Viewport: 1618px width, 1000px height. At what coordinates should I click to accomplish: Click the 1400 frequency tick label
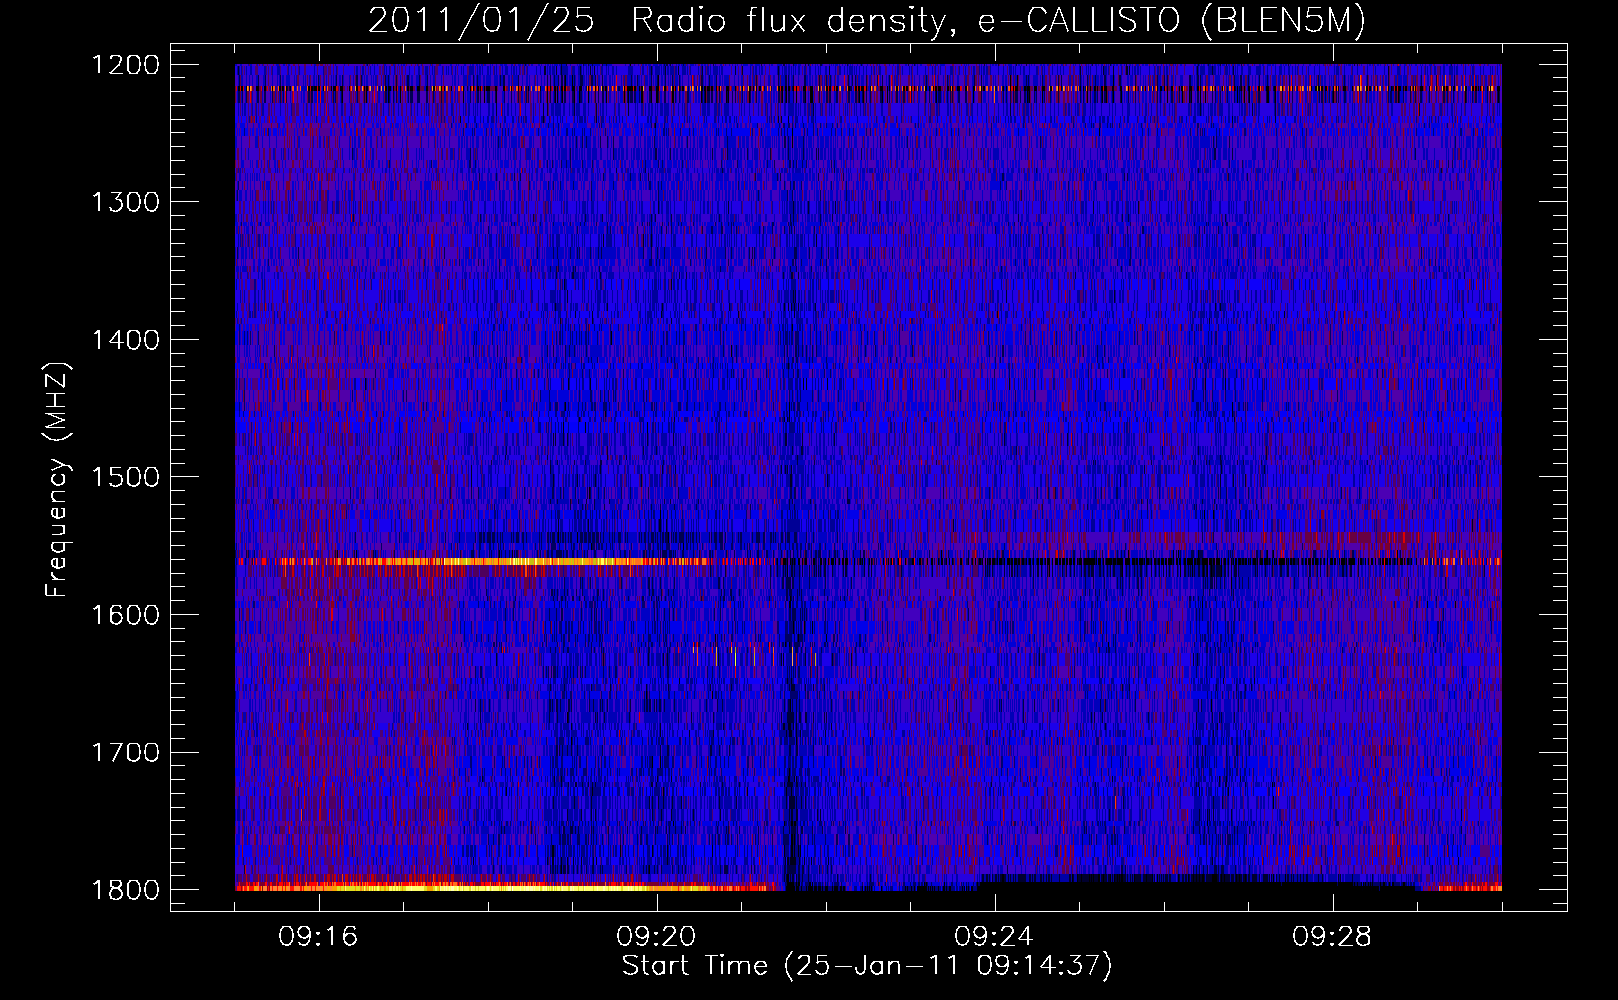click(125, 340)
